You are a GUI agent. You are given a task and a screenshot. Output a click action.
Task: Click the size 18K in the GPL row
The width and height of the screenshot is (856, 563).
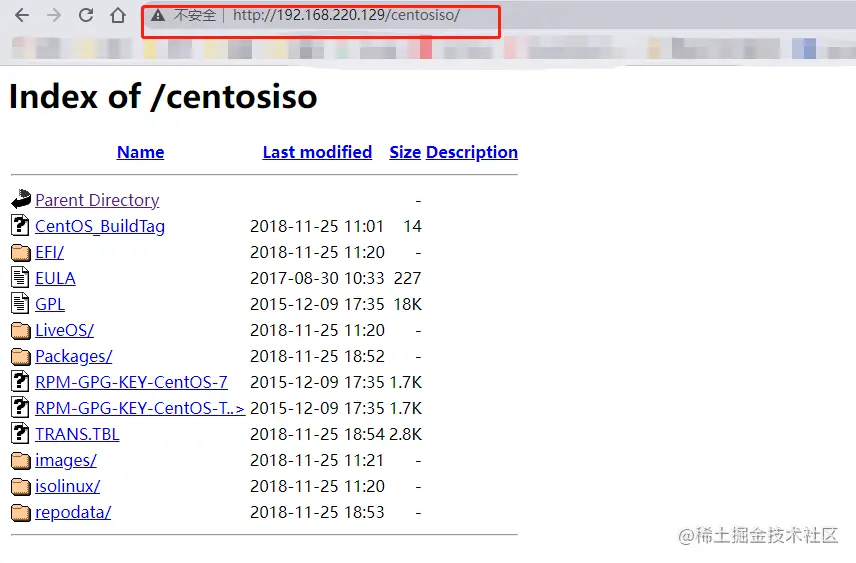408,304
